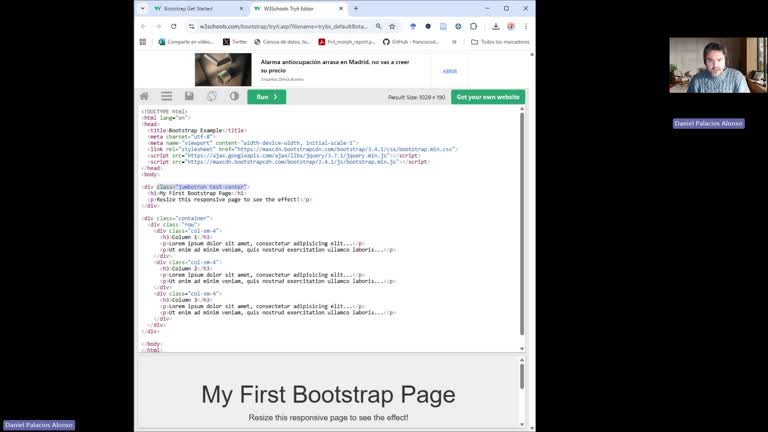Close the Bootstrap Get Started tab
768x432 pixels.
241,9
